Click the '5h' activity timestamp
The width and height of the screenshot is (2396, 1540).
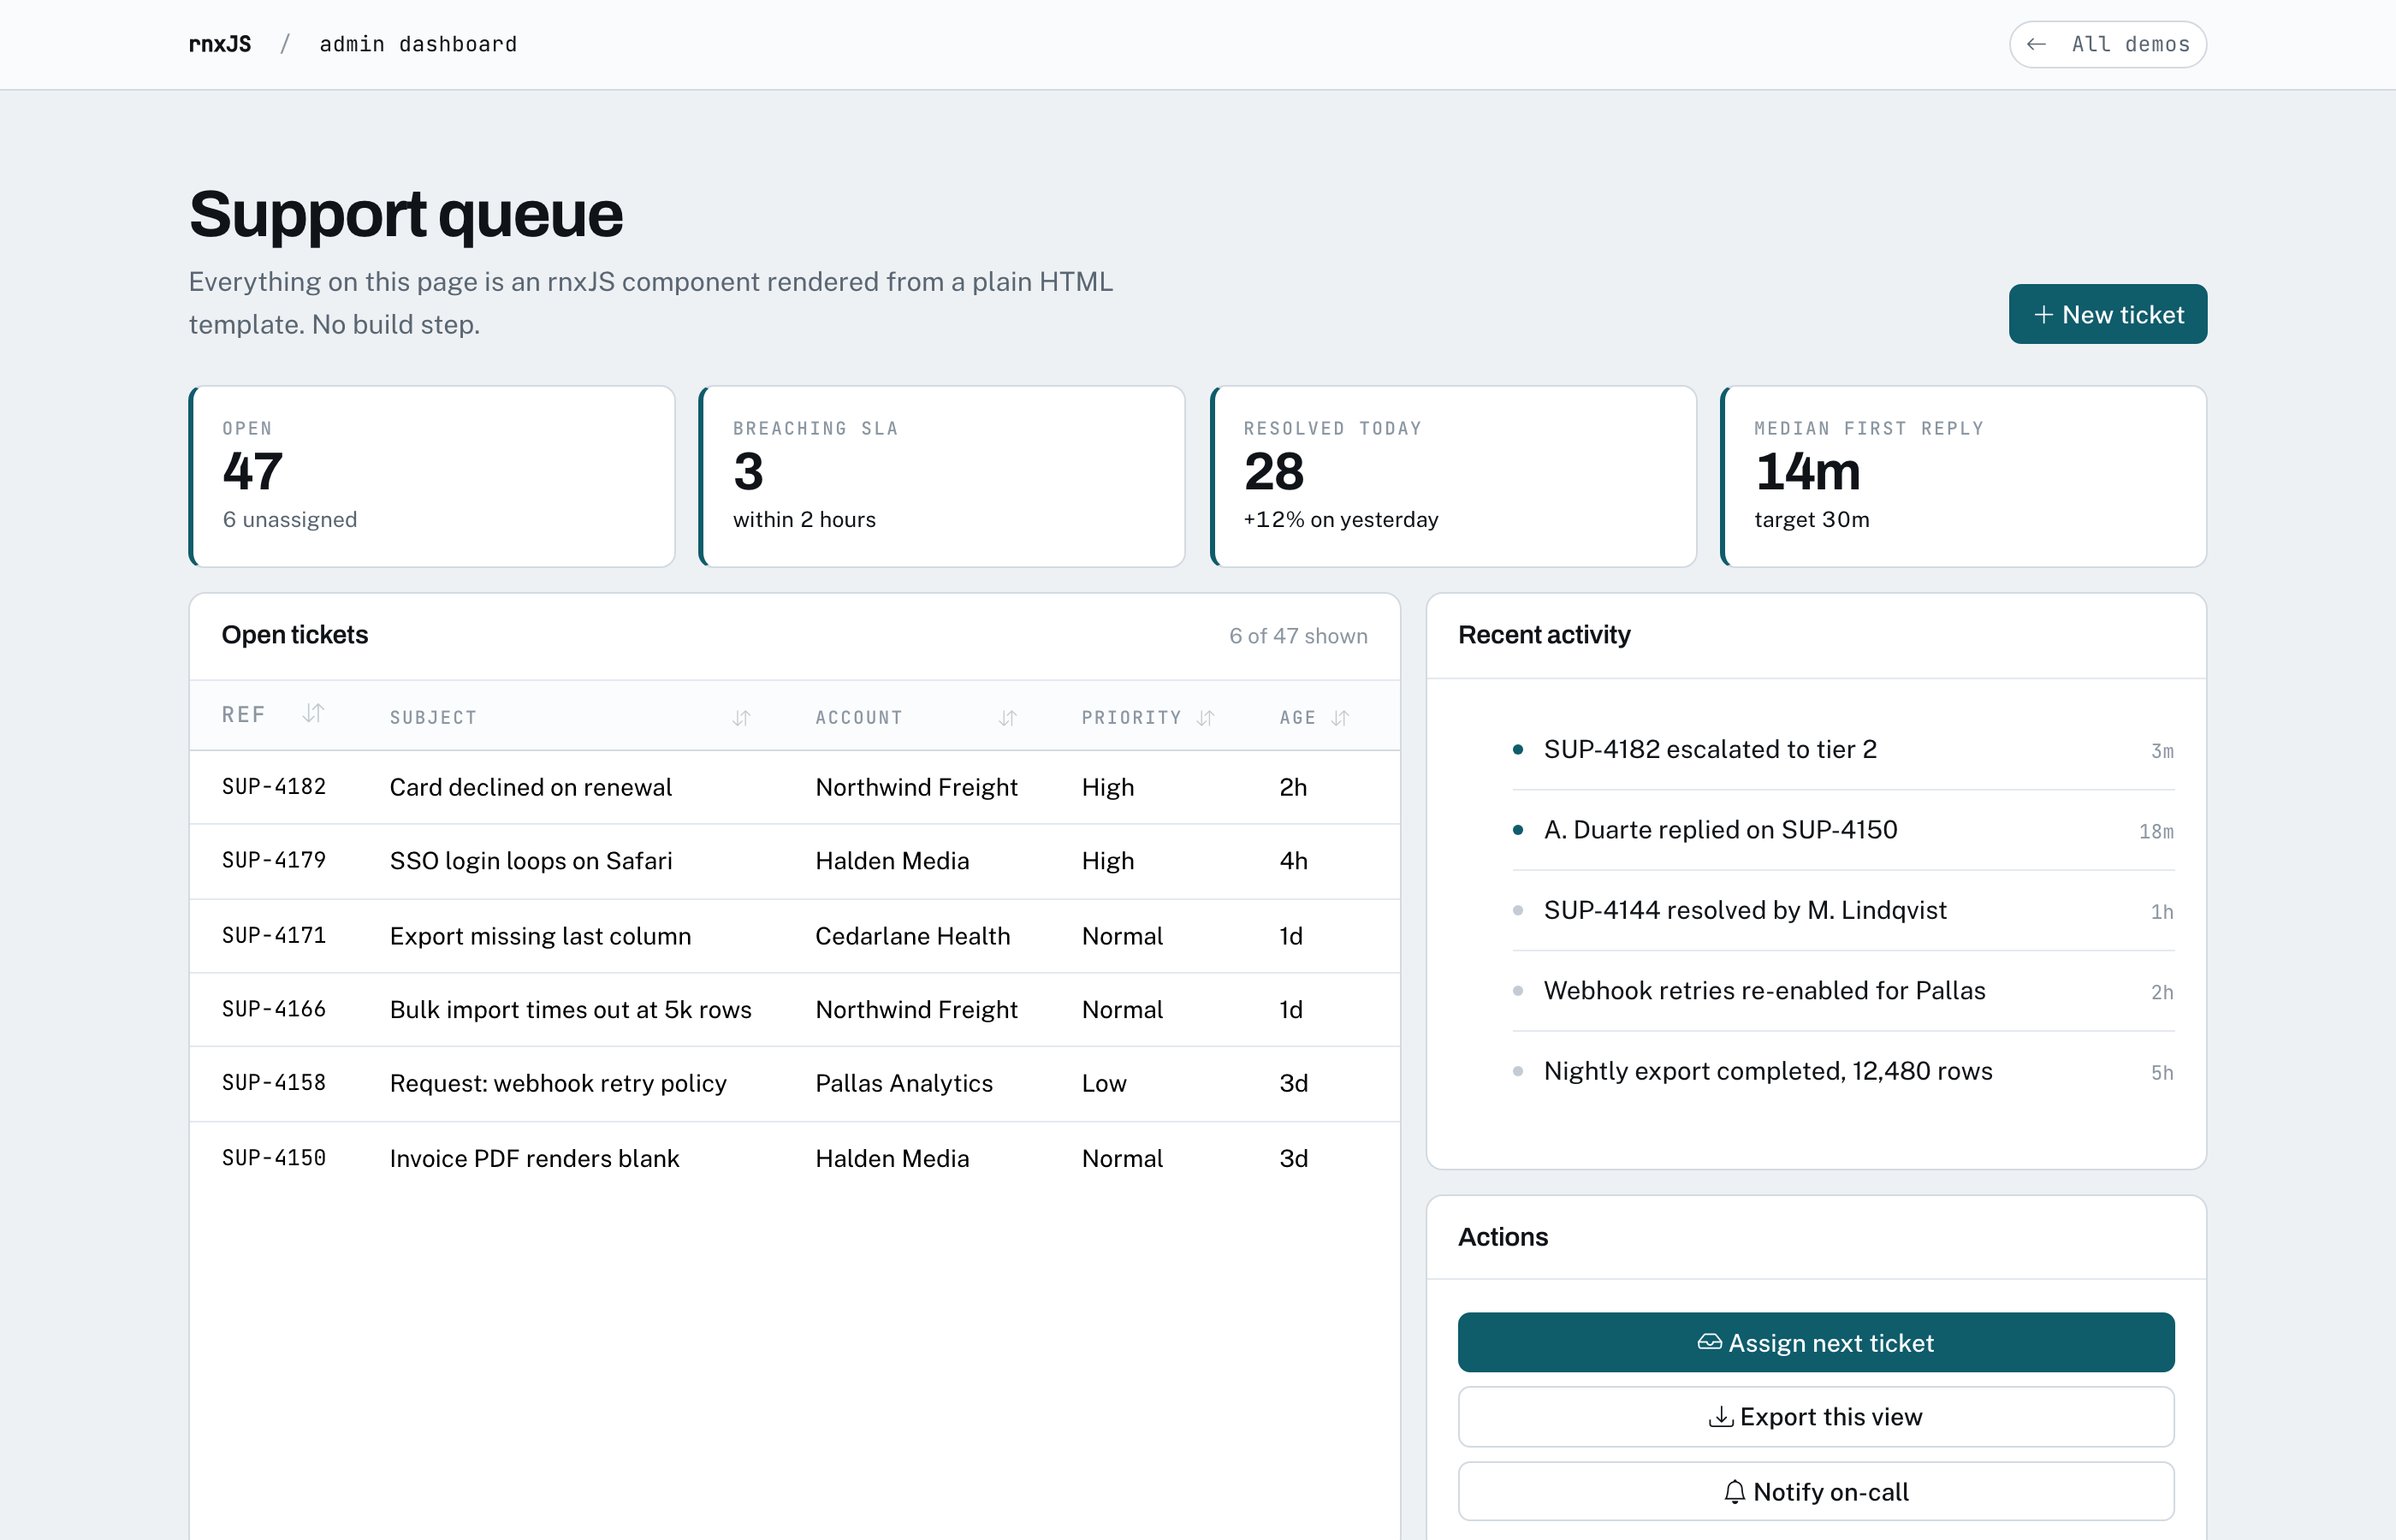[2162, 1072]
